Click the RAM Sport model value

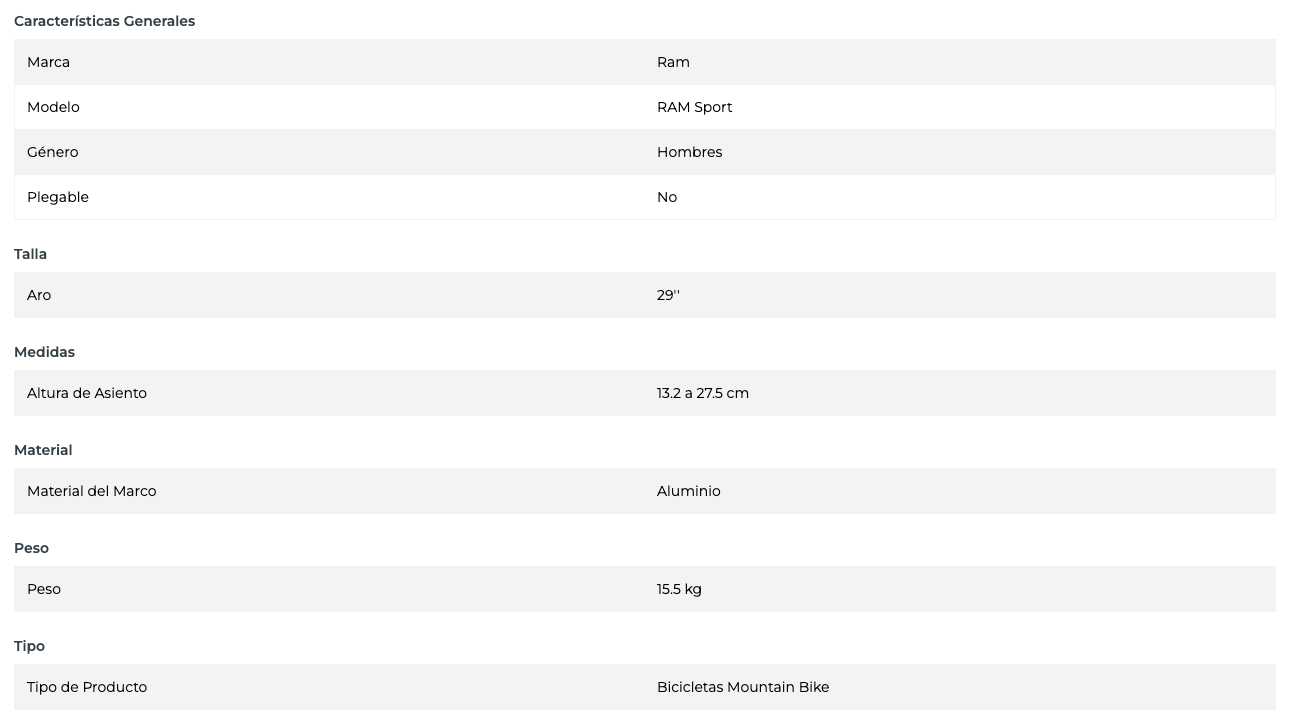(694, 107)
